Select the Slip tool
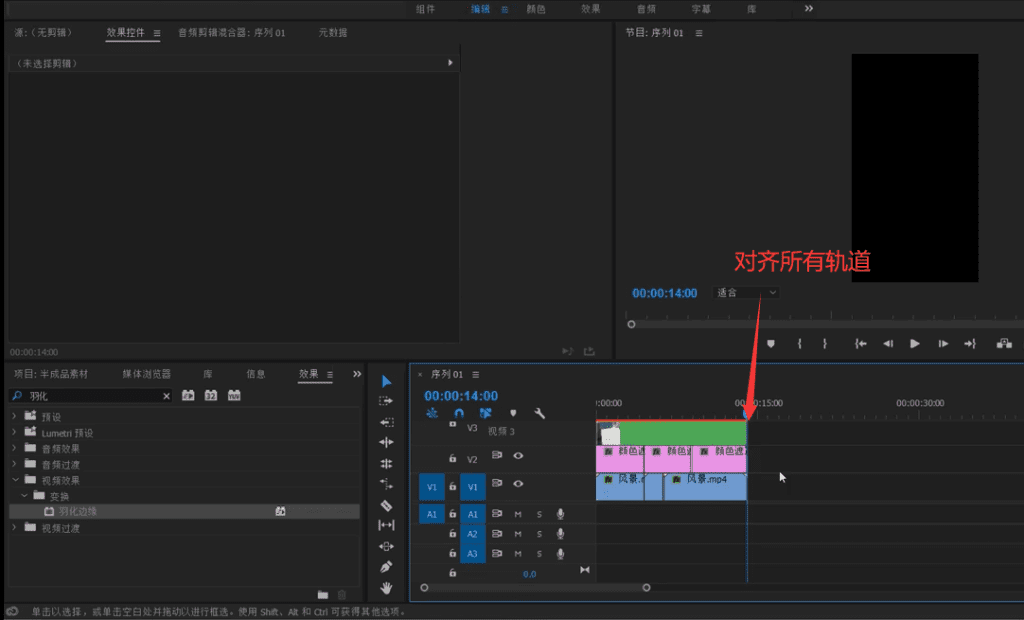This screenshot has height=620, width=1024. click(386, 525)
